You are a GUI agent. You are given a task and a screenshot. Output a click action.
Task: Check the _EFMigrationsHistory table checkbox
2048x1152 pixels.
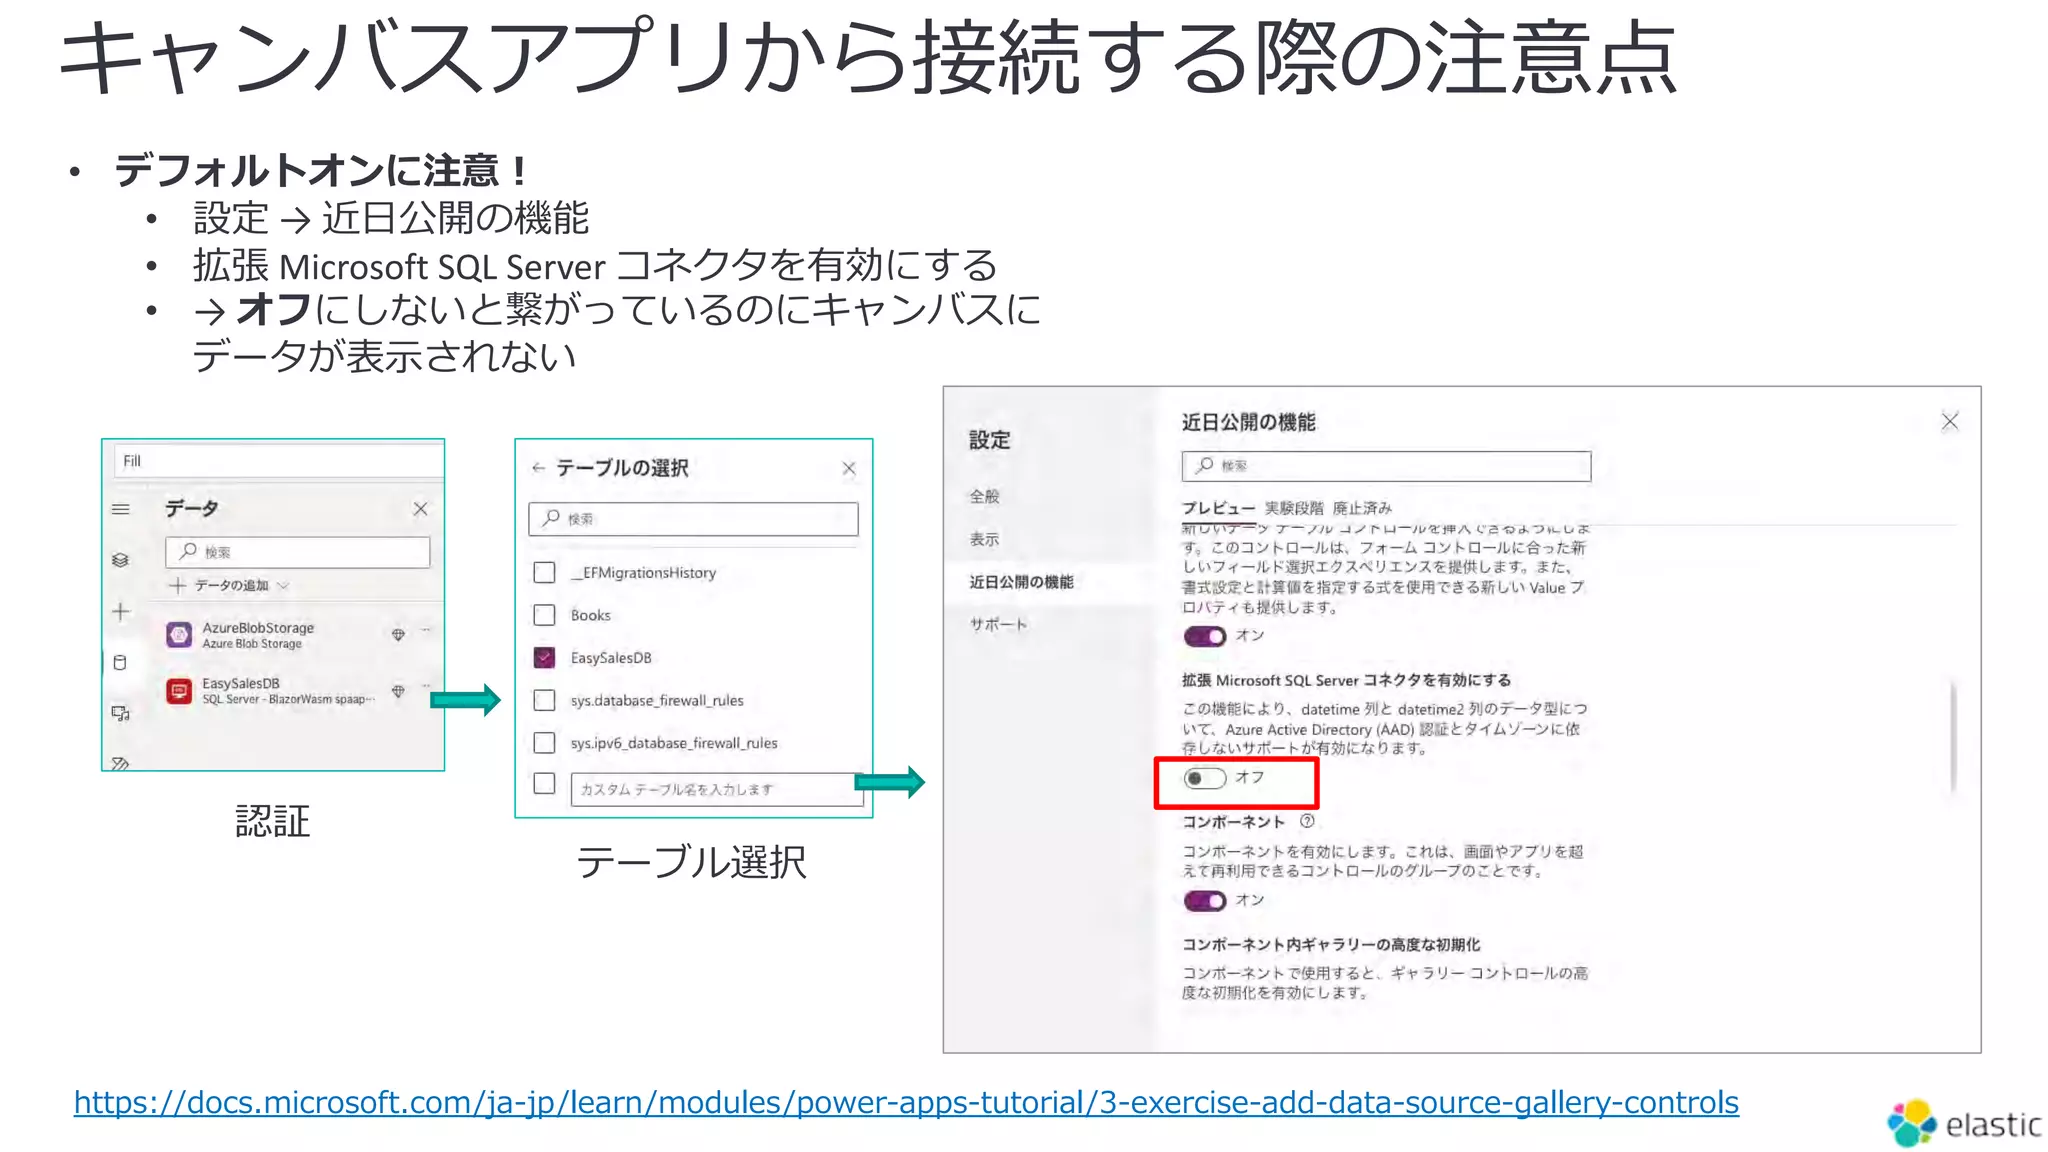click(544, 572)
